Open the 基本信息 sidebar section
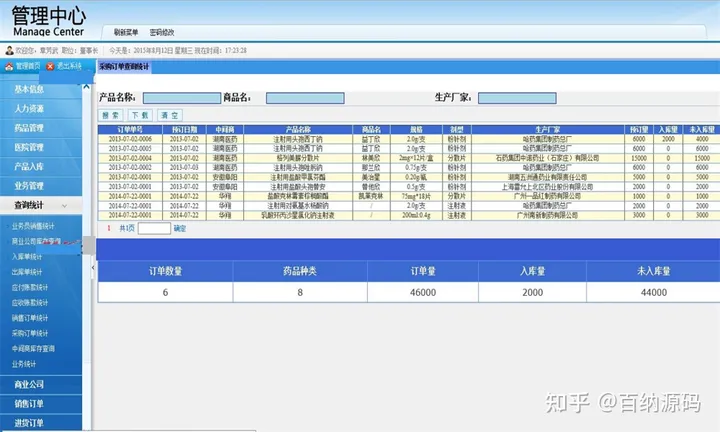 (30, 89)
